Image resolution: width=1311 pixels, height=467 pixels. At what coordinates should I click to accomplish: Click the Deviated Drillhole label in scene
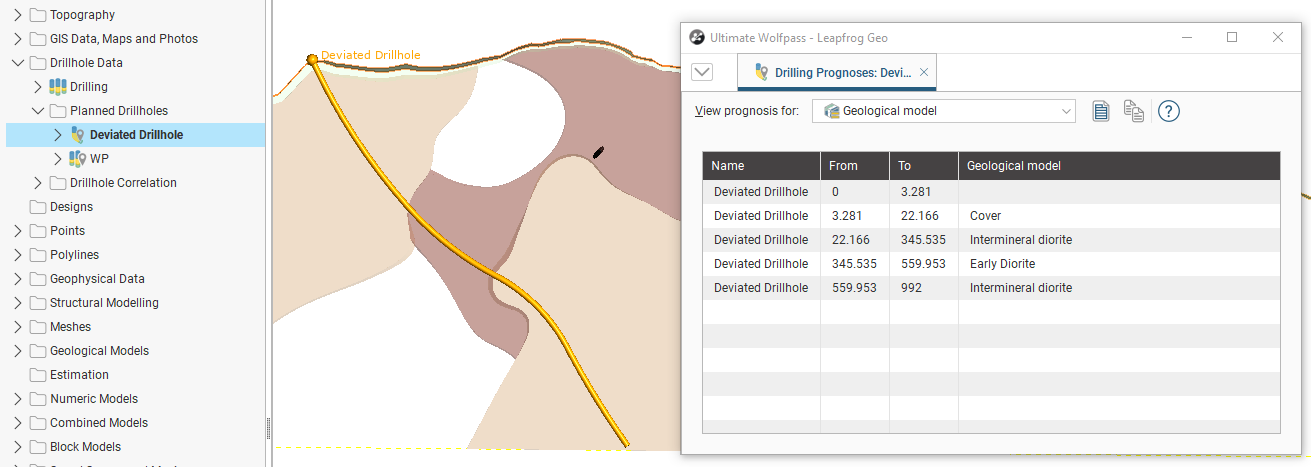click(x=370, y=55)
